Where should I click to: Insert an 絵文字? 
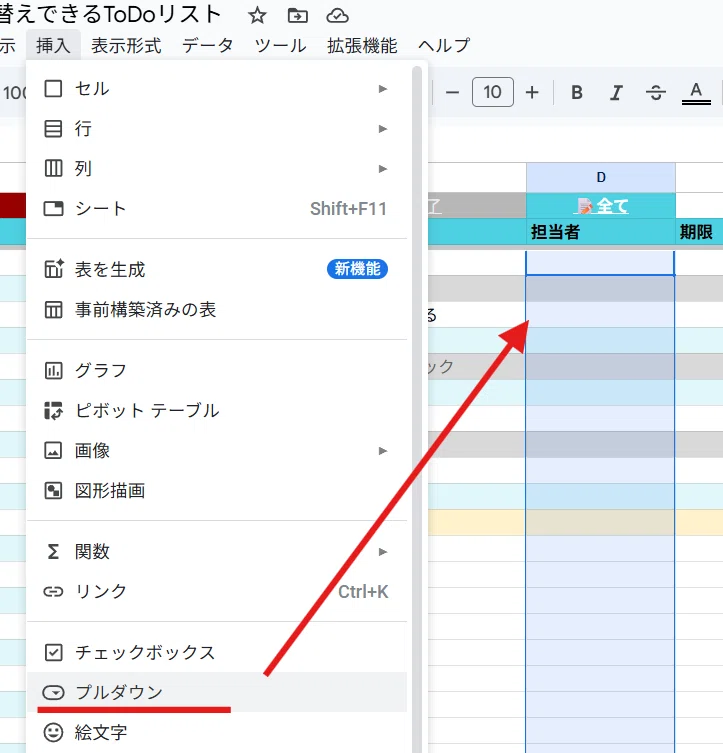(217, 732)
